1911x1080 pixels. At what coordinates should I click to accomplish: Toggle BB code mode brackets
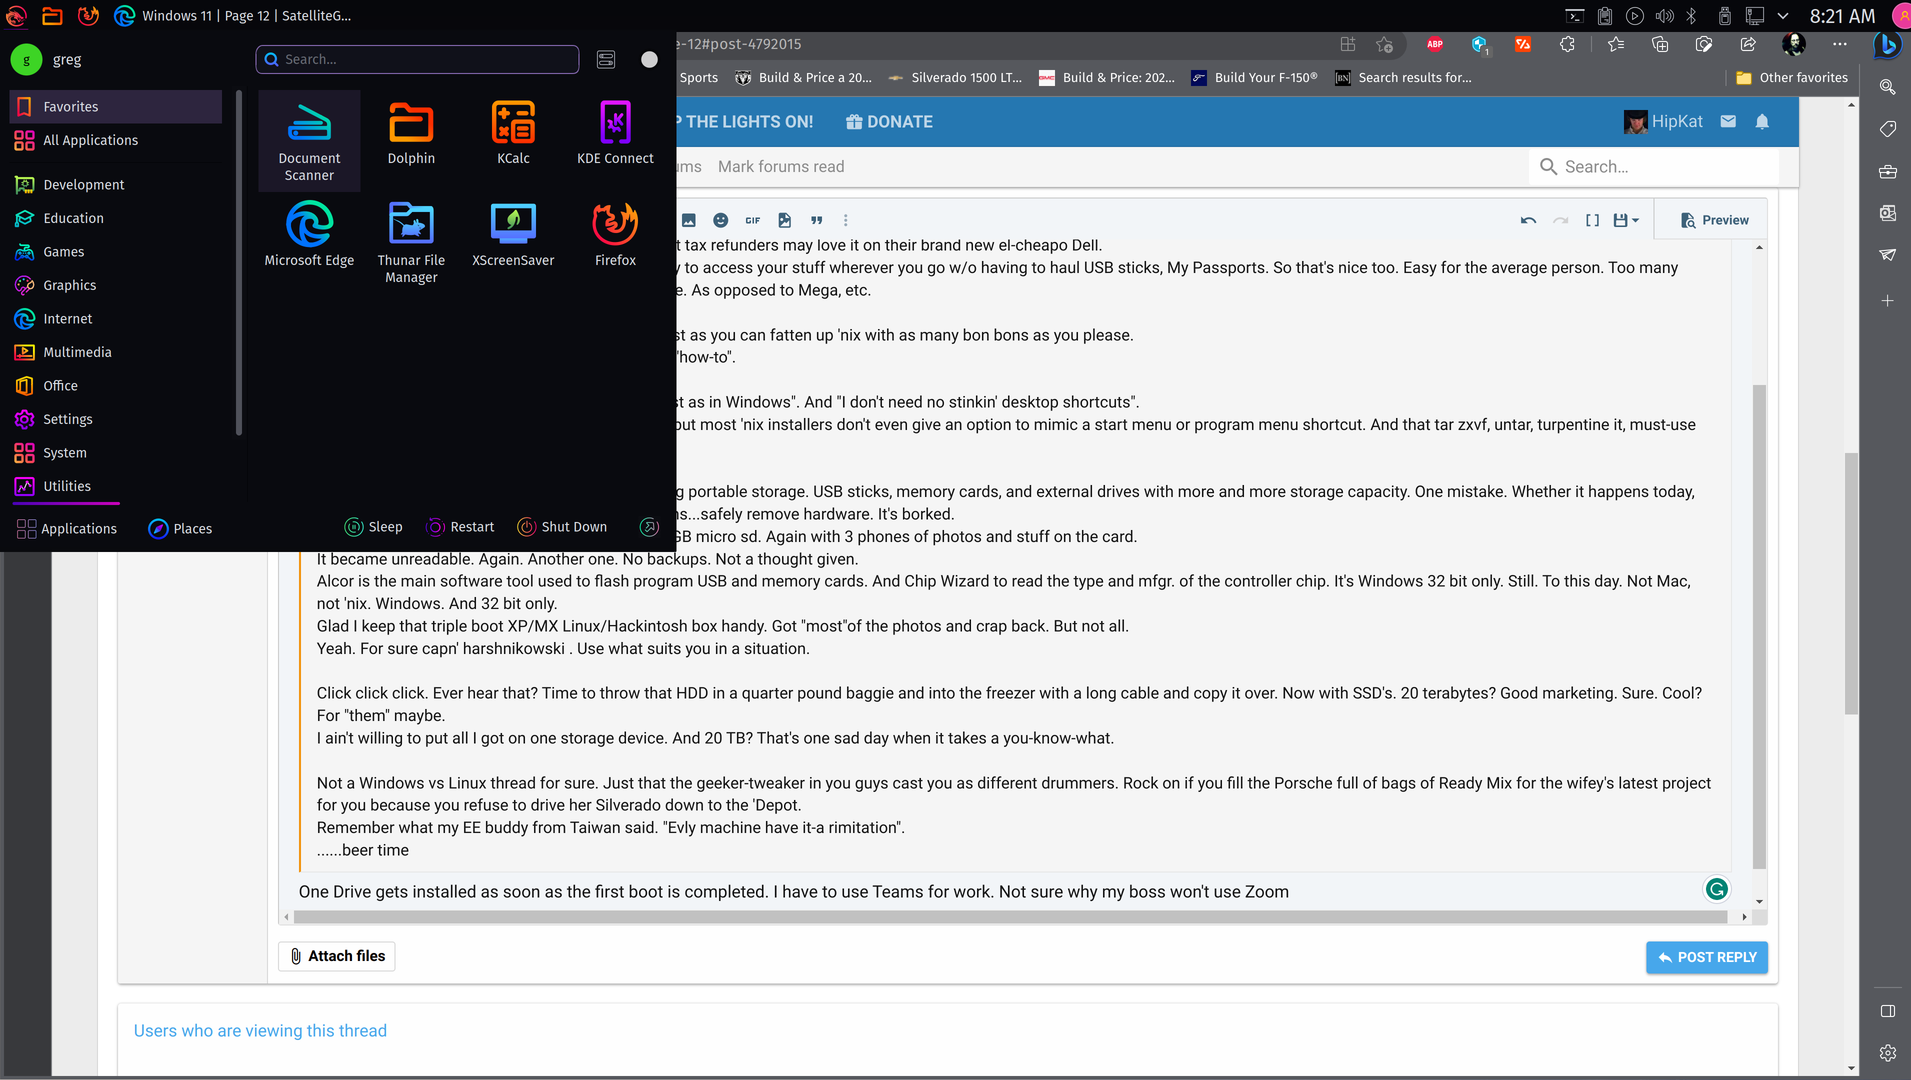[1592, 220]
